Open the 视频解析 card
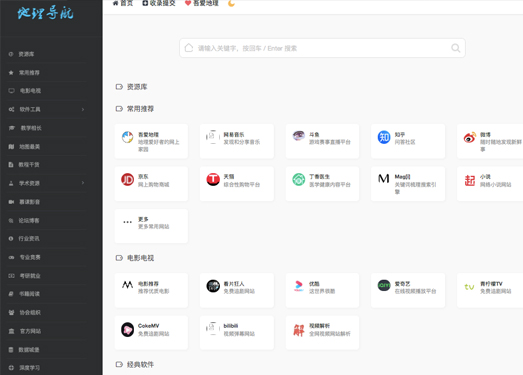523x375 pixels. [x=322, y=333]
